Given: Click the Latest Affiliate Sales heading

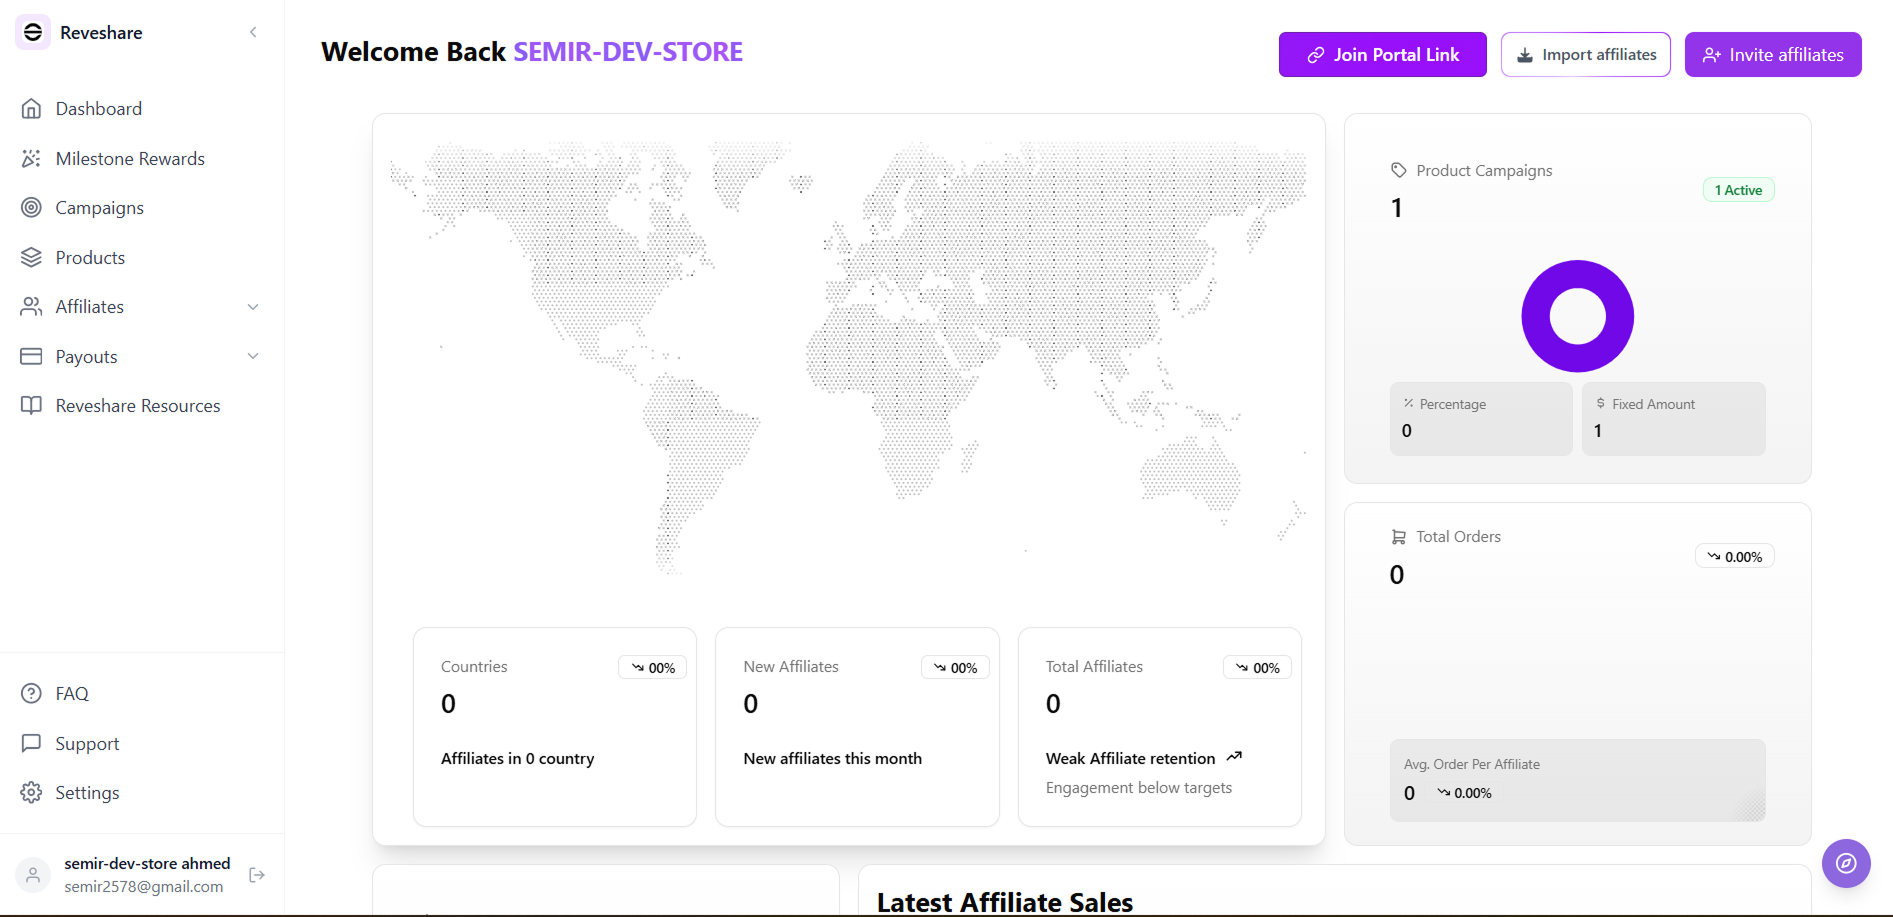Looking at the screenshot, I should point(1005,902).
